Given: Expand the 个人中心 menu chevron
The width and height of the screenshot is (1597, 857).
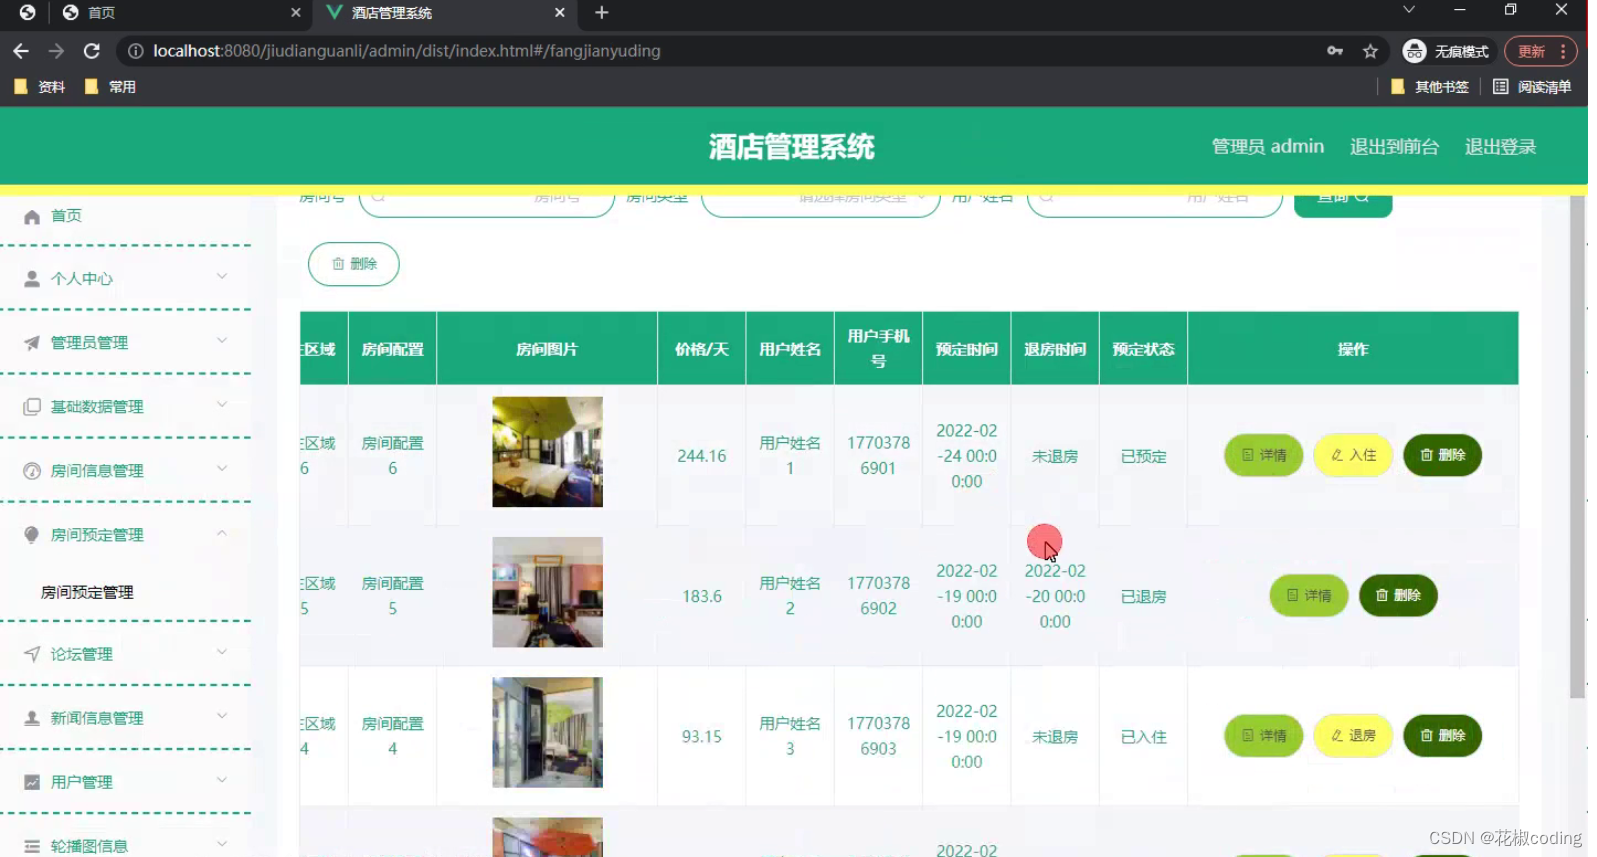Looking at the screenshot, I should (x=222, y=277).
